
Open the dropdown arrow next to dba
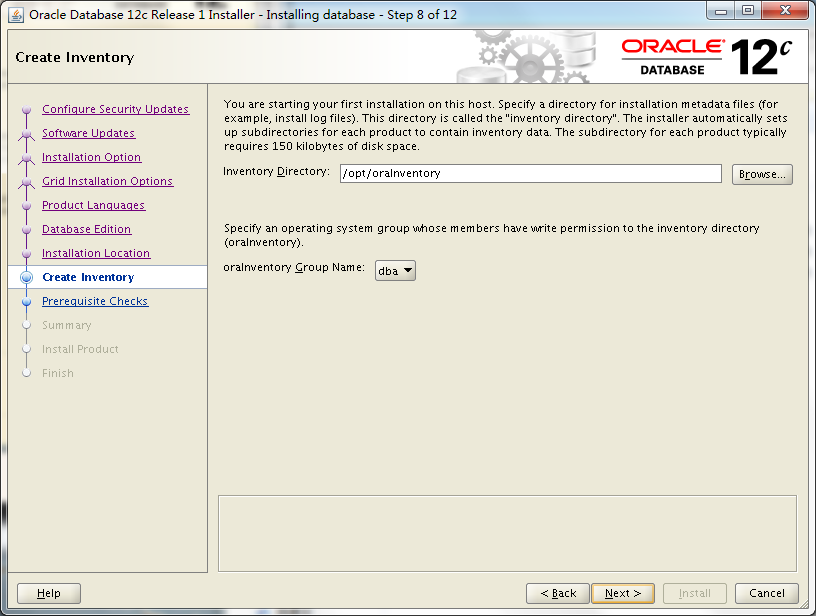[x=406, y=268]
